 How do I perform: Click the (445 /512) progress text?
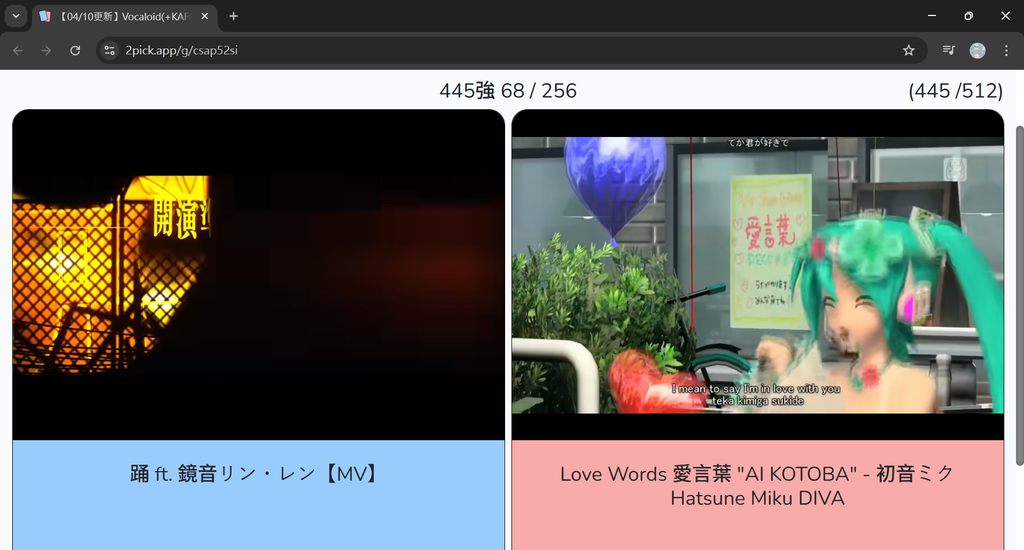(x=955, y=91)
